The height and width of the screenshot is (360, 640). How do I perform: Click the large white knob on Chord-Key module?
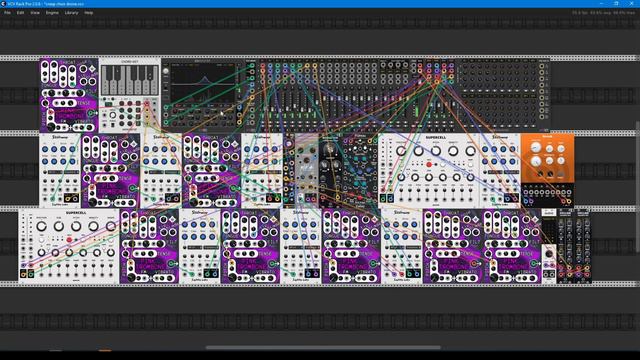tap(113, 116)
